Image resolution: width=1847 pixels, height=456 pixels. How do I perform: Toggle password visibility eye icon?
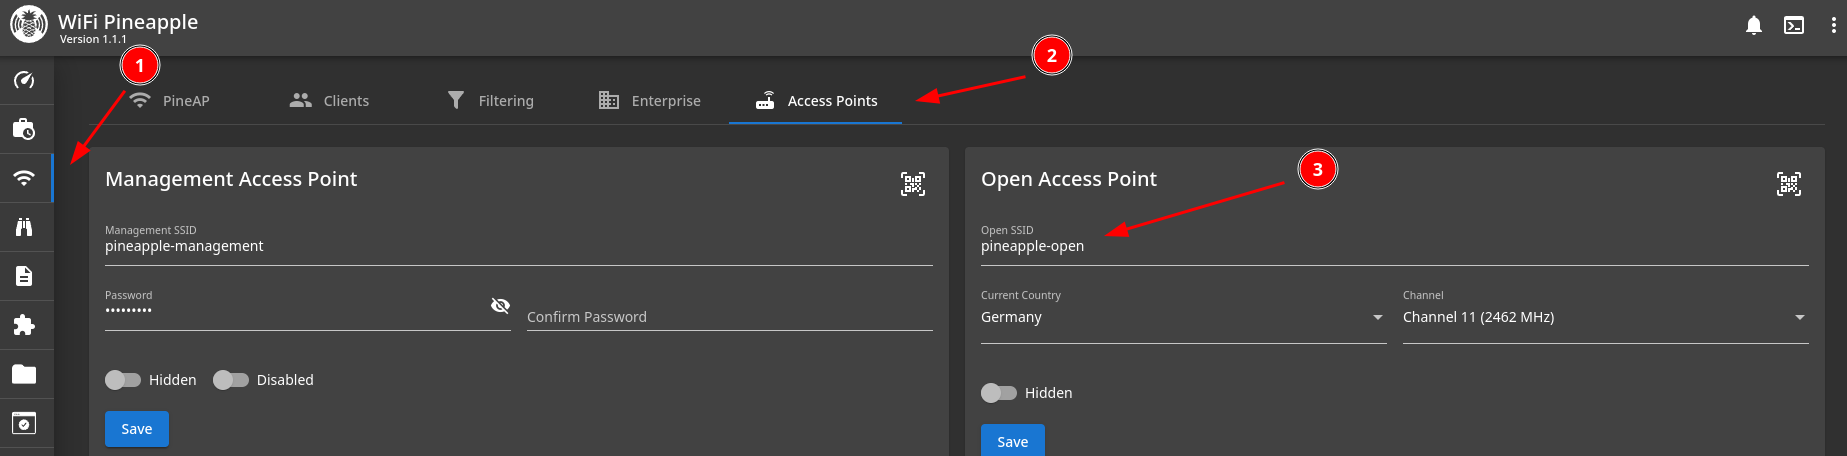click(x=500, y=306)
